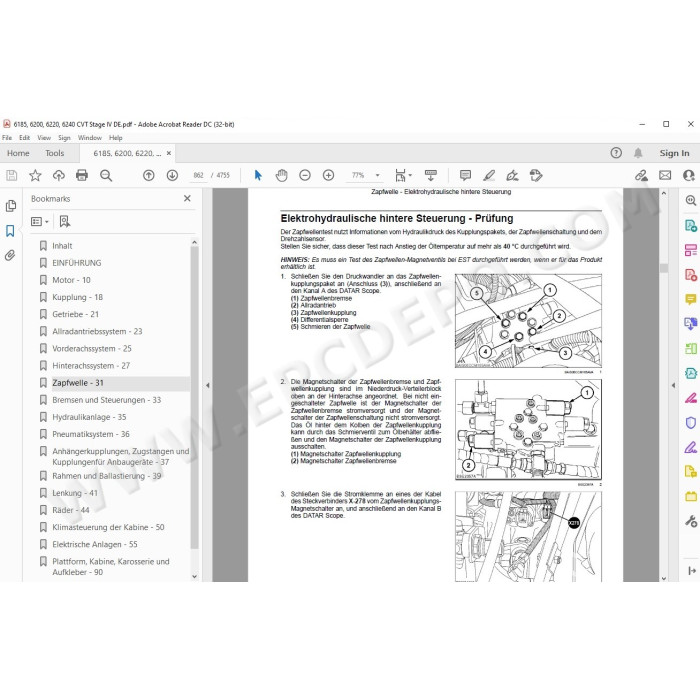Click the Sign In button
Viewport: 700px width, 700px height.
coord(674,153)
